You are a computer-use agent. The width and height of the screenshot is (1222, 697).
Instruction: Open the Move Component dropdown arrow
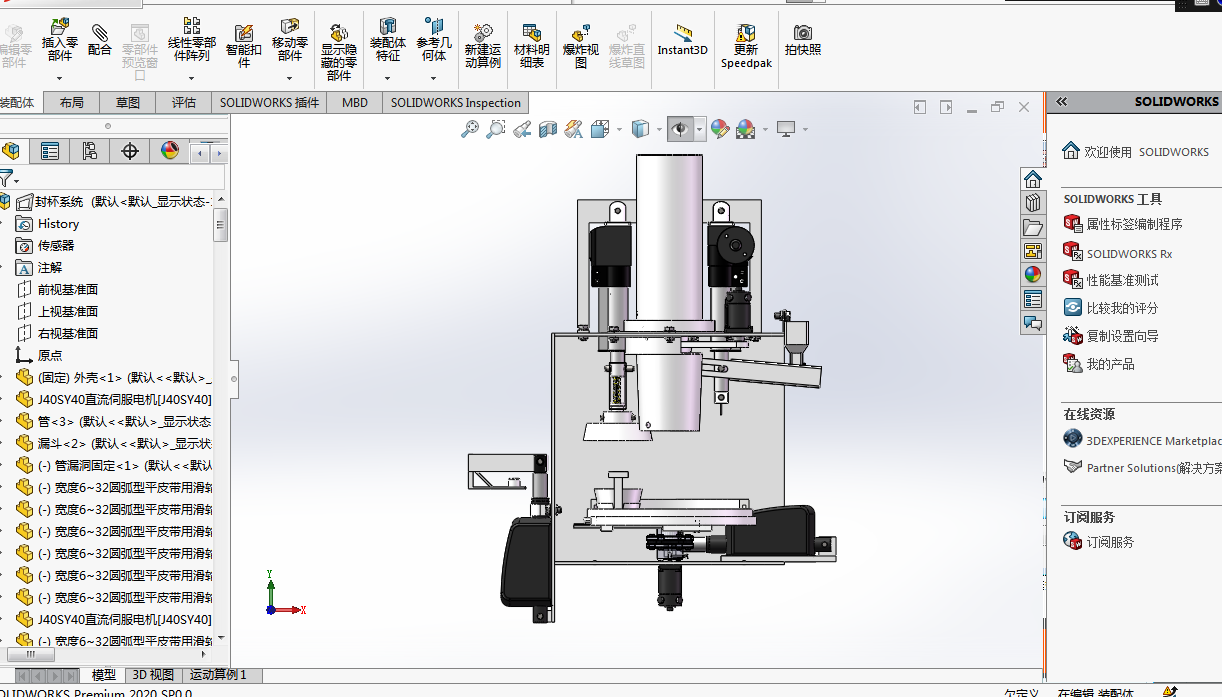pos(290,78)
